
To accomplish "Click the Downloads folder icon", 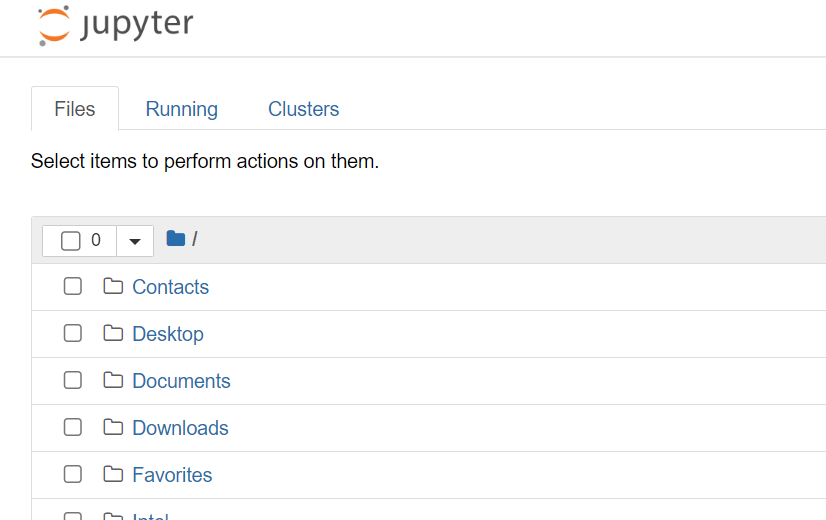I will 113,427.
